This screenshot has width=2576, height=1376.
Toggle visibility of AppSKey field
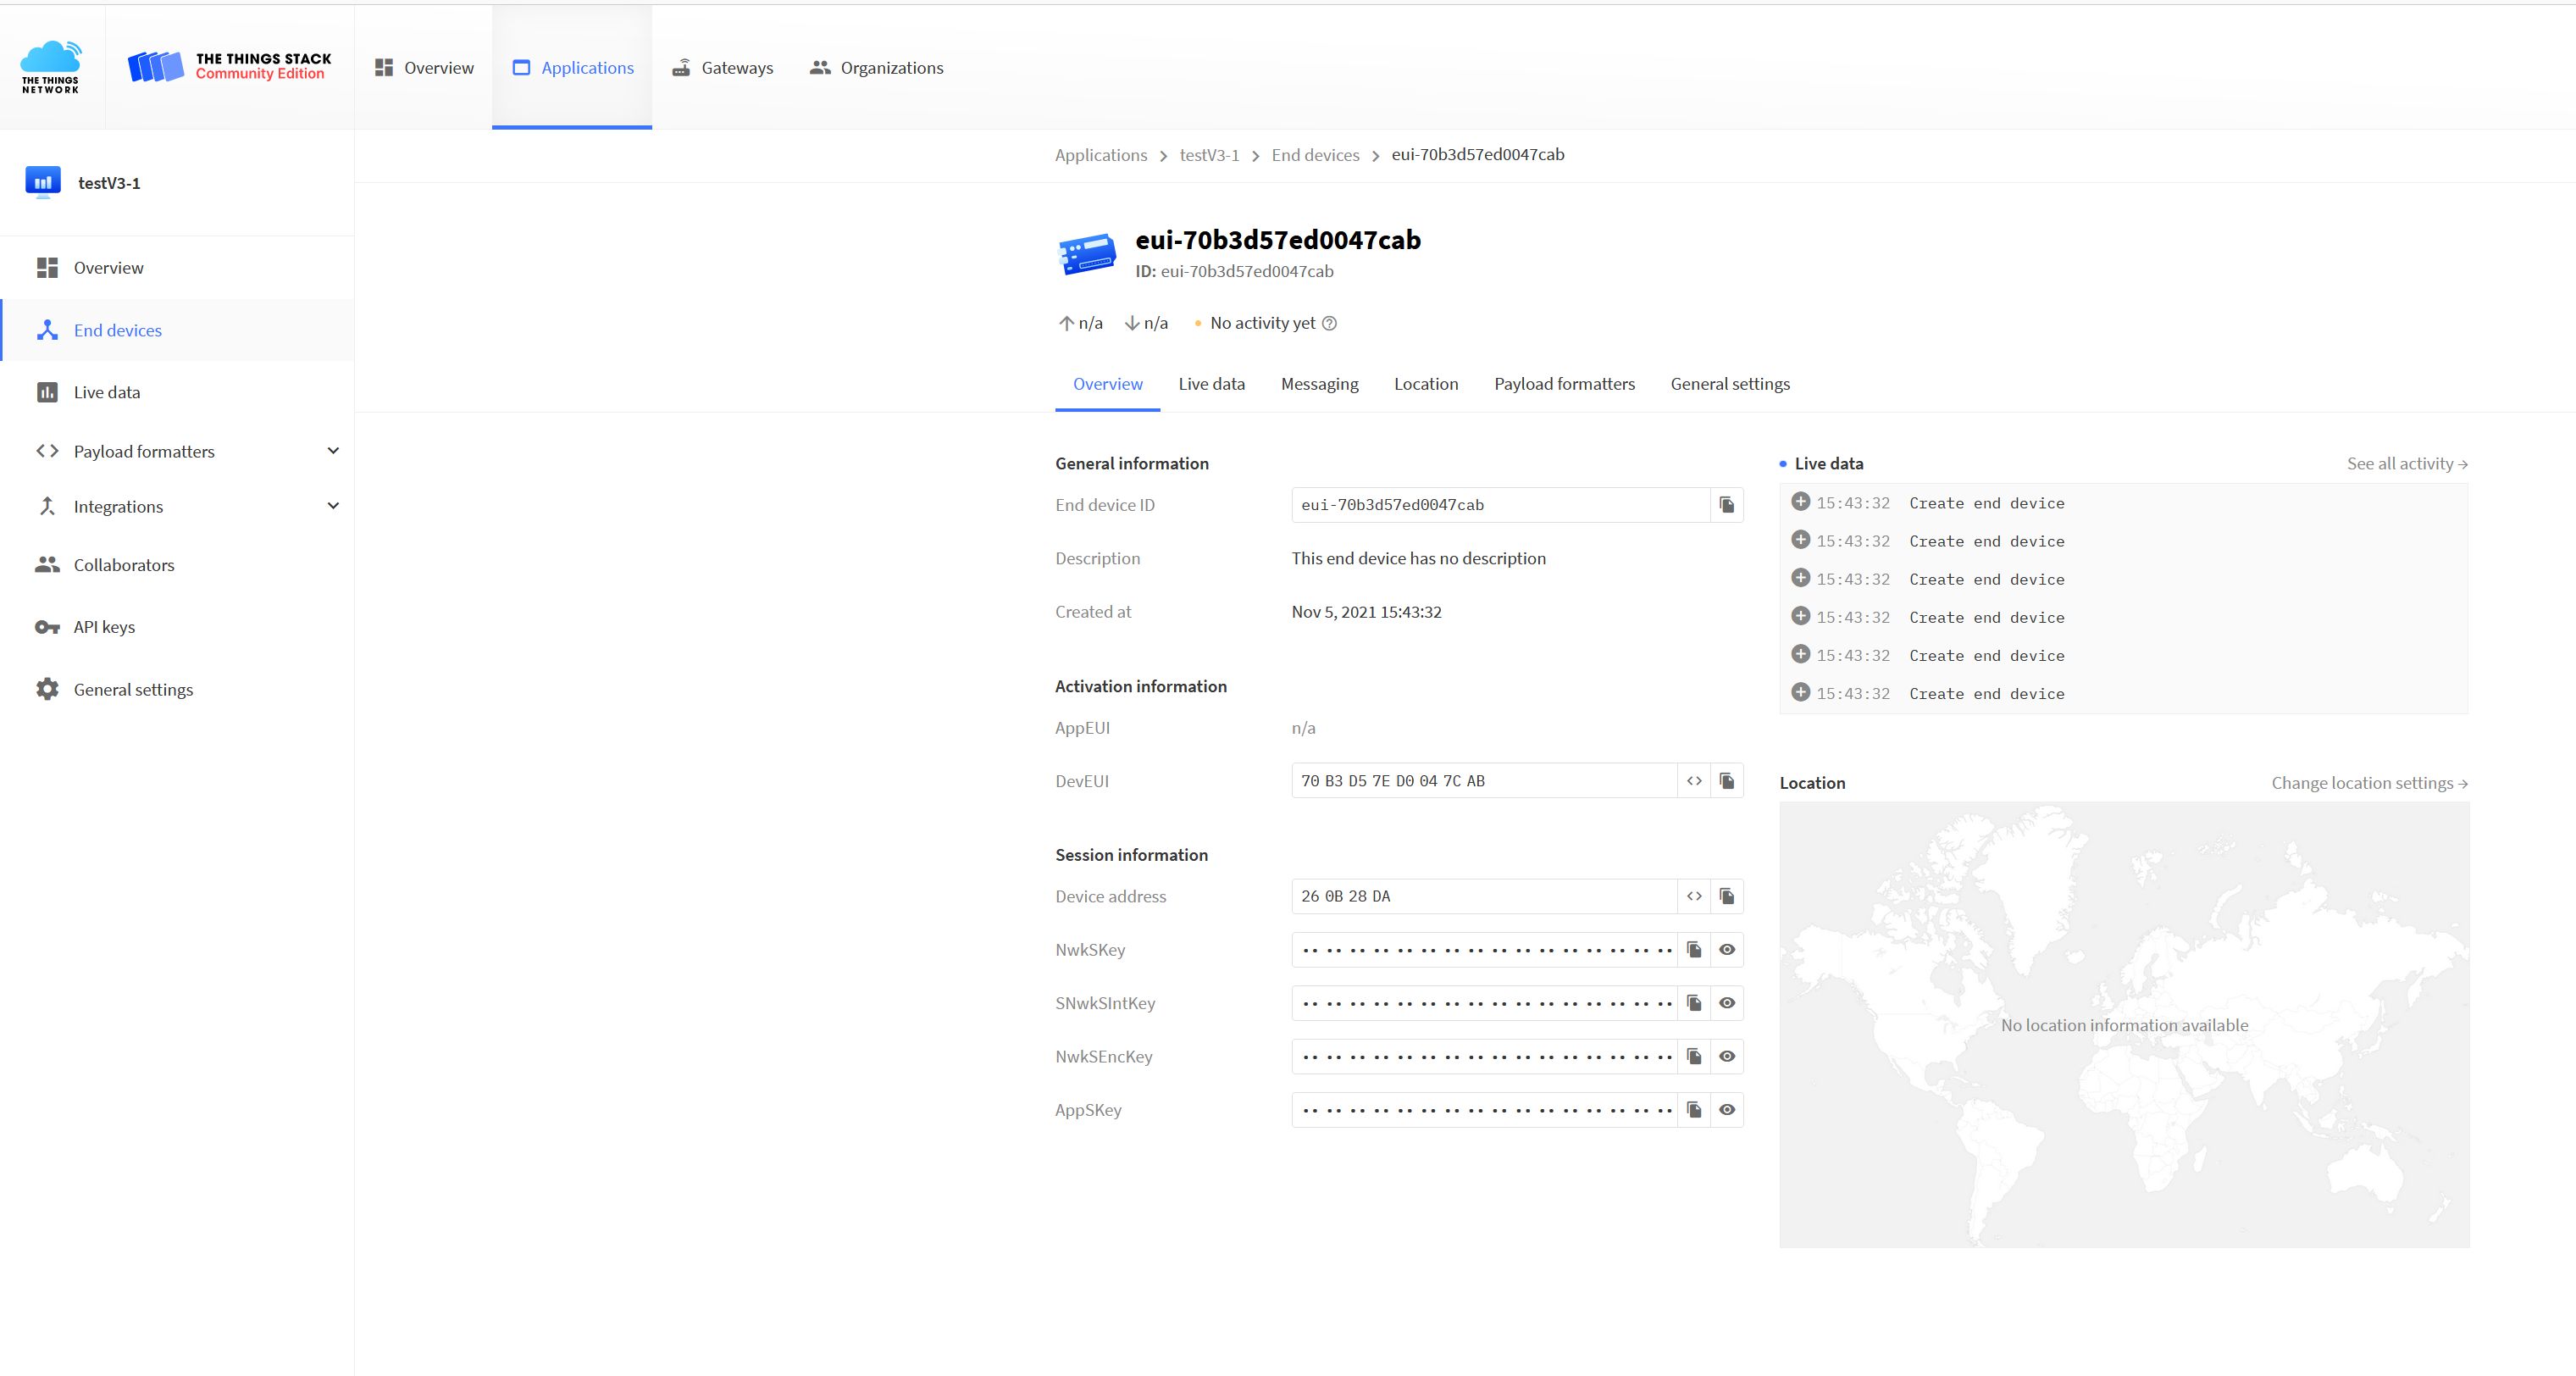click(x=1727, y=1110)
